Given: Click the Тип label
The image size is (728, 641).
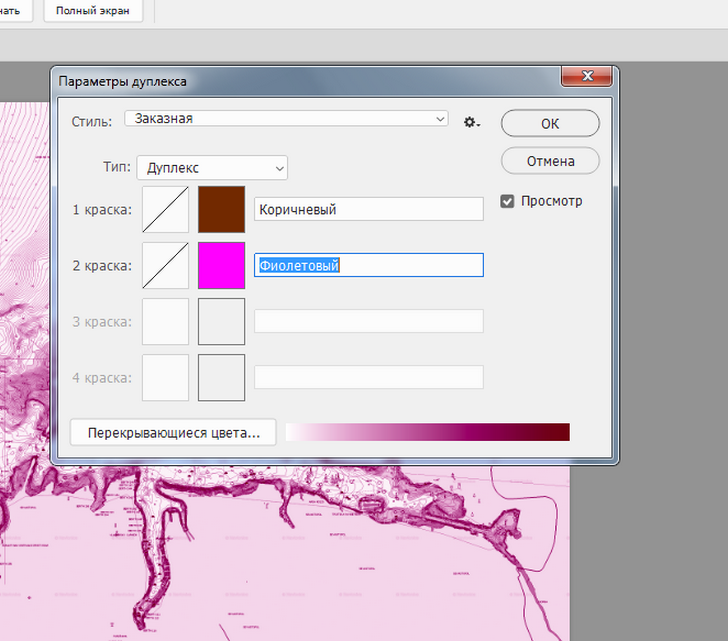Looking at the screenshot, I should click(117, 167).
